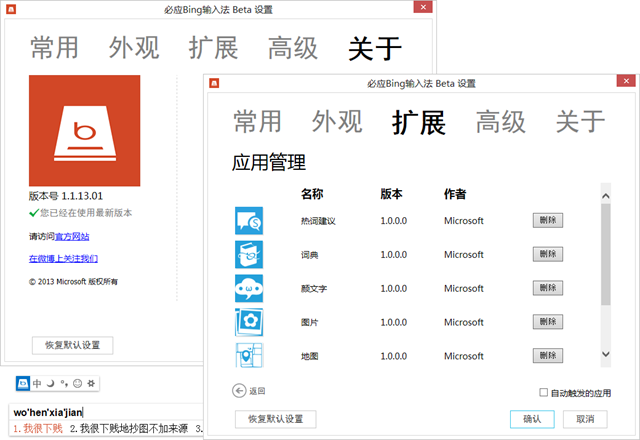Viewport: 640px width, 440px height.
Task: Click 确认 to confirm settings
Action: (532, 419)
